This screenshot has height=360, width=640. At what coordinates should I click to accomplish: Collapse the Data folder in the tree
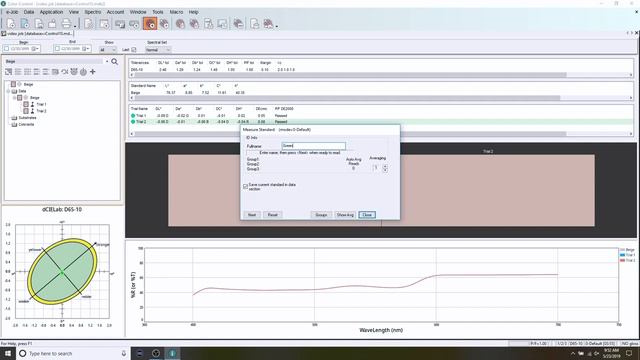coord(8,91)
